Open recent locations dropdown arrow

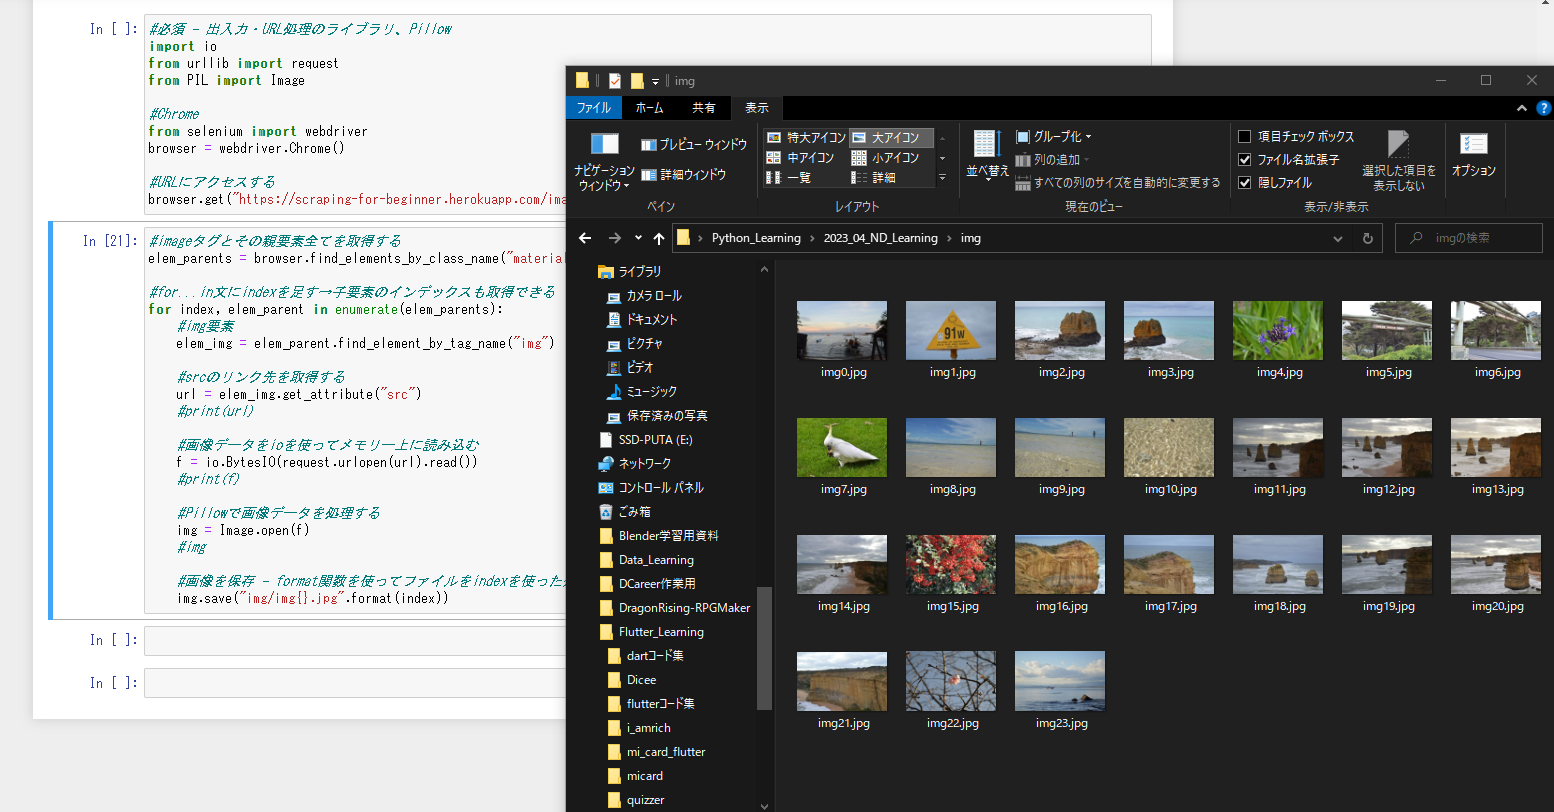[637, 238]
